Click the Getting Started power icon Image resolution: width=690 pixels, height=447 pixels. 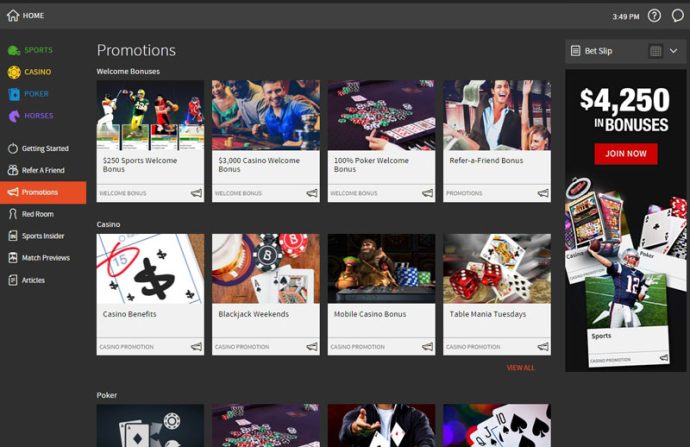click(13, 148)
